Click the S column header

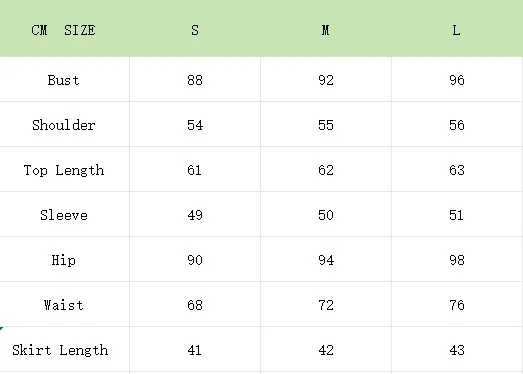[195, 28]
